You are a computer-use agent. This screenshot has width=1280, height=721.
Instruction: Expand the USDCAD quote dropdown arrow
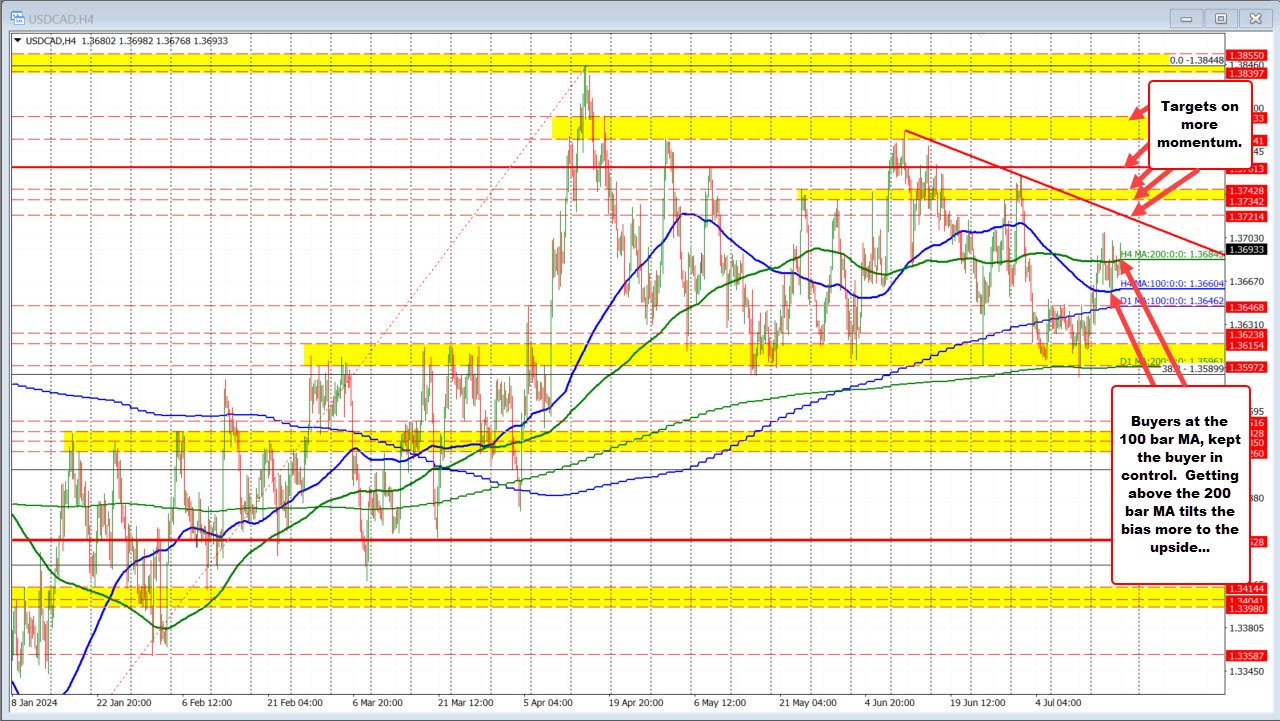coord(18,40)
